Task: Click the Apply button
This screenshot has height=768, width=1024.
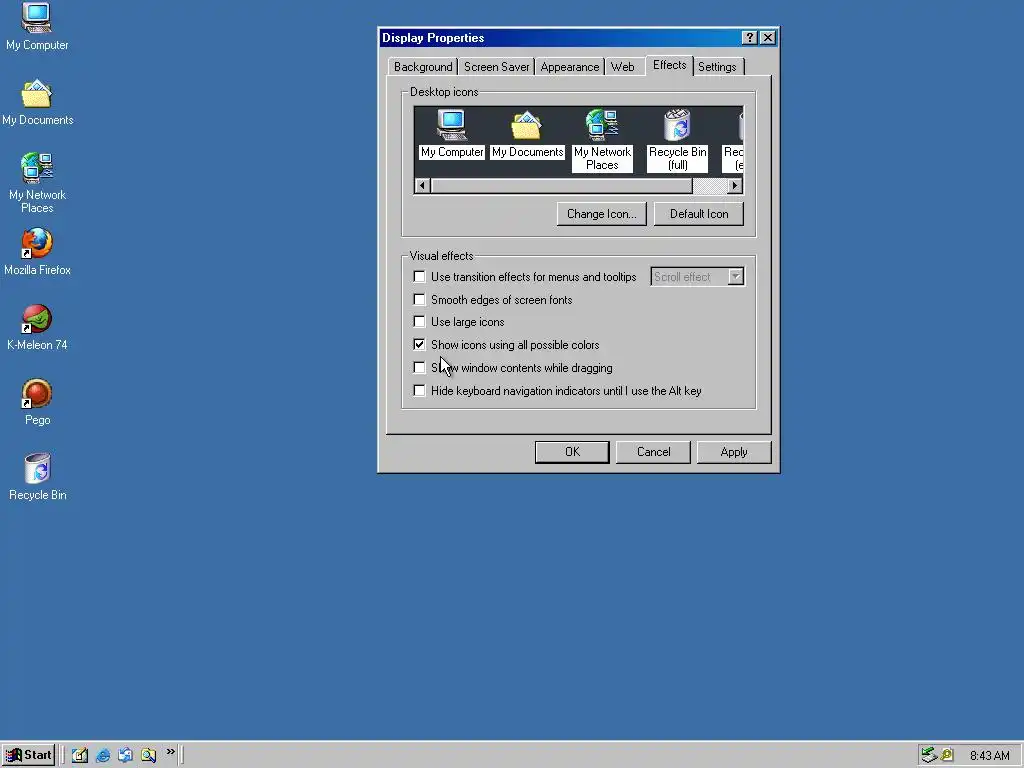Action: pos(734,452)
